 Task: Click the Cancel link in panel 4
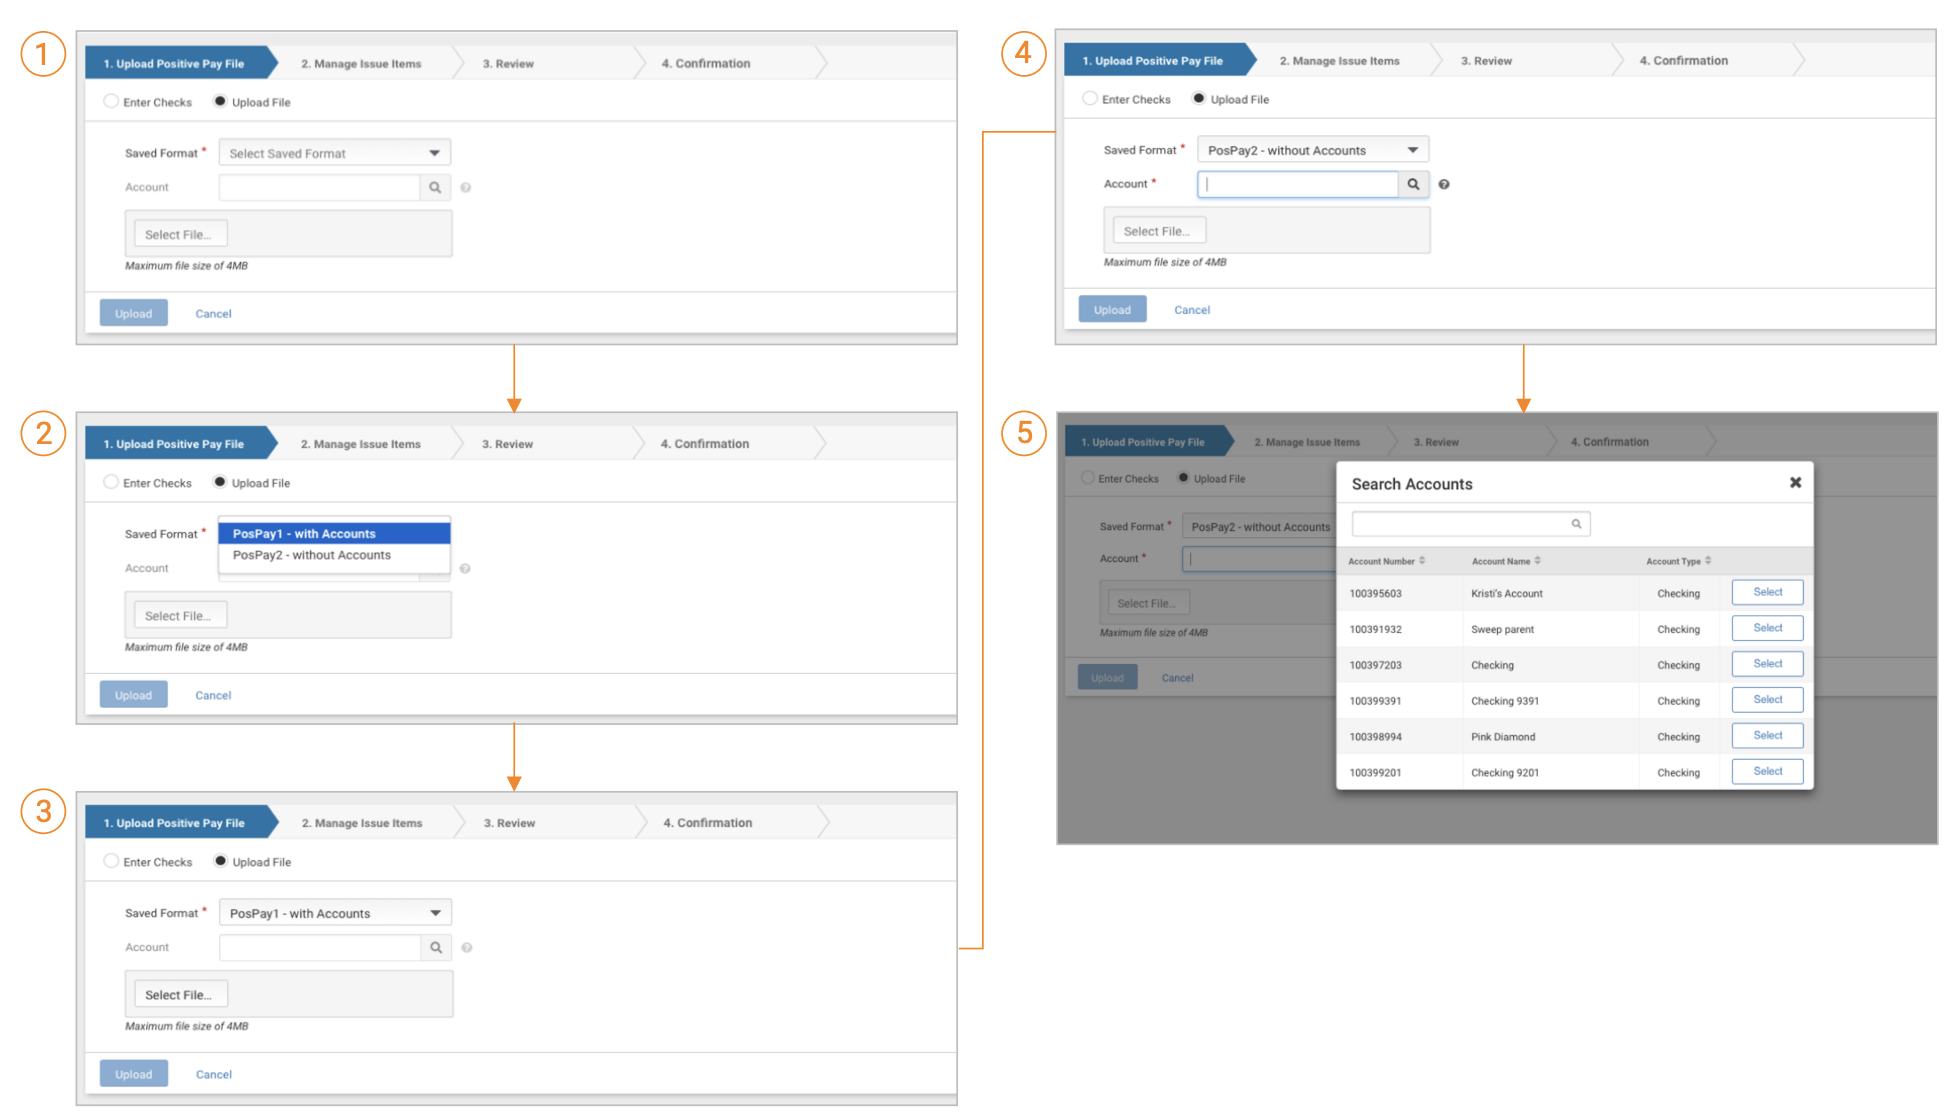(1192, 310)
